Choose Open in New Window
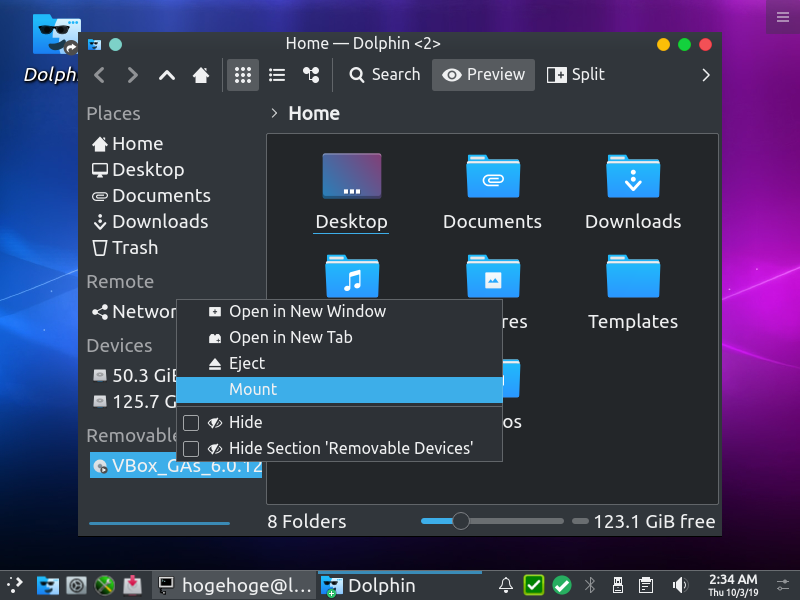The image size is (800, 600). click(x=339, y=311)
